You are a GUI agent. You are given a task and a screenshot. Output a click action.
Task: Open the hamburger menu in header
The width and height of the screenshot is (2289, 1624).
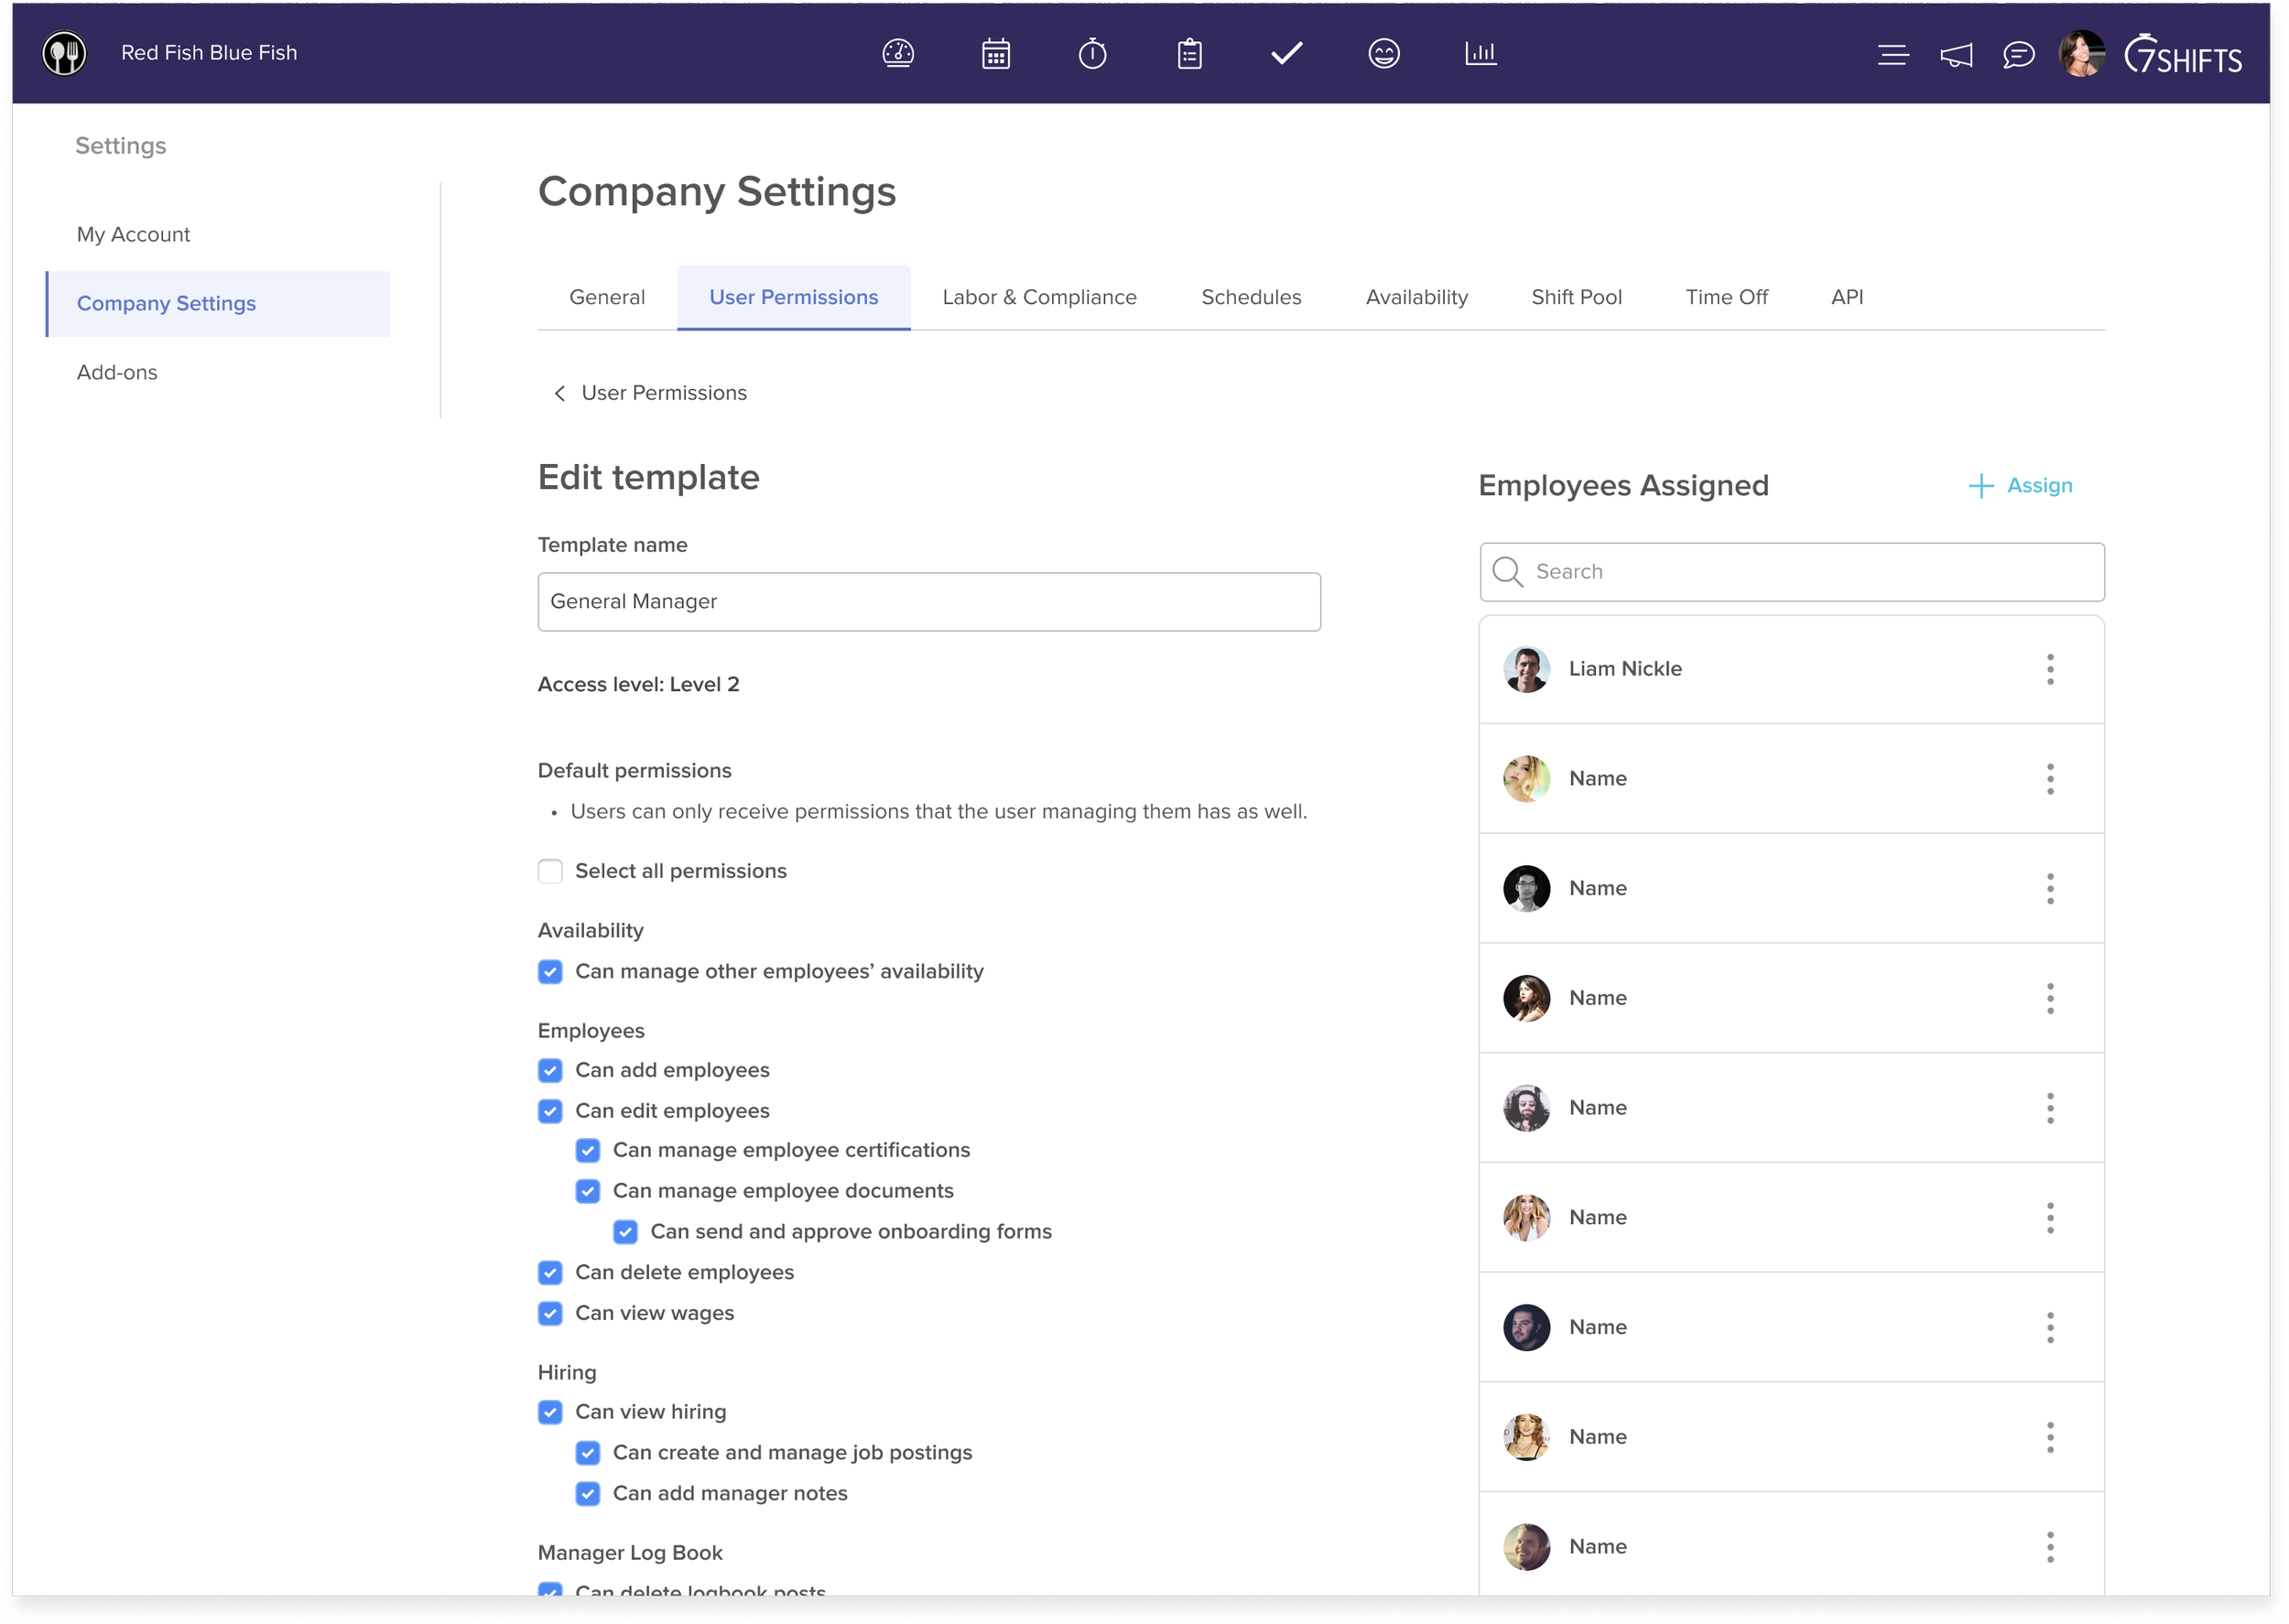click(1892, 55)
